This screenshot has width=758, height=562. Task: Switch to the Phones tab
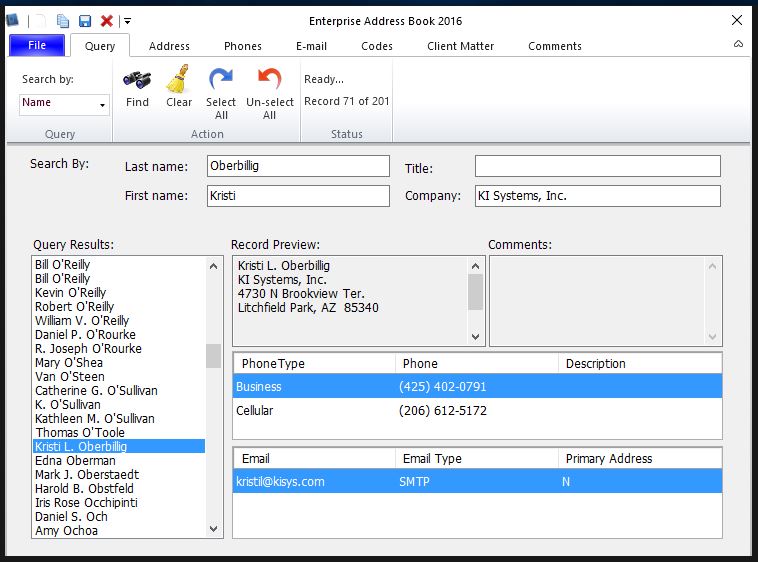pyautogui.click(x=243, y=46)
